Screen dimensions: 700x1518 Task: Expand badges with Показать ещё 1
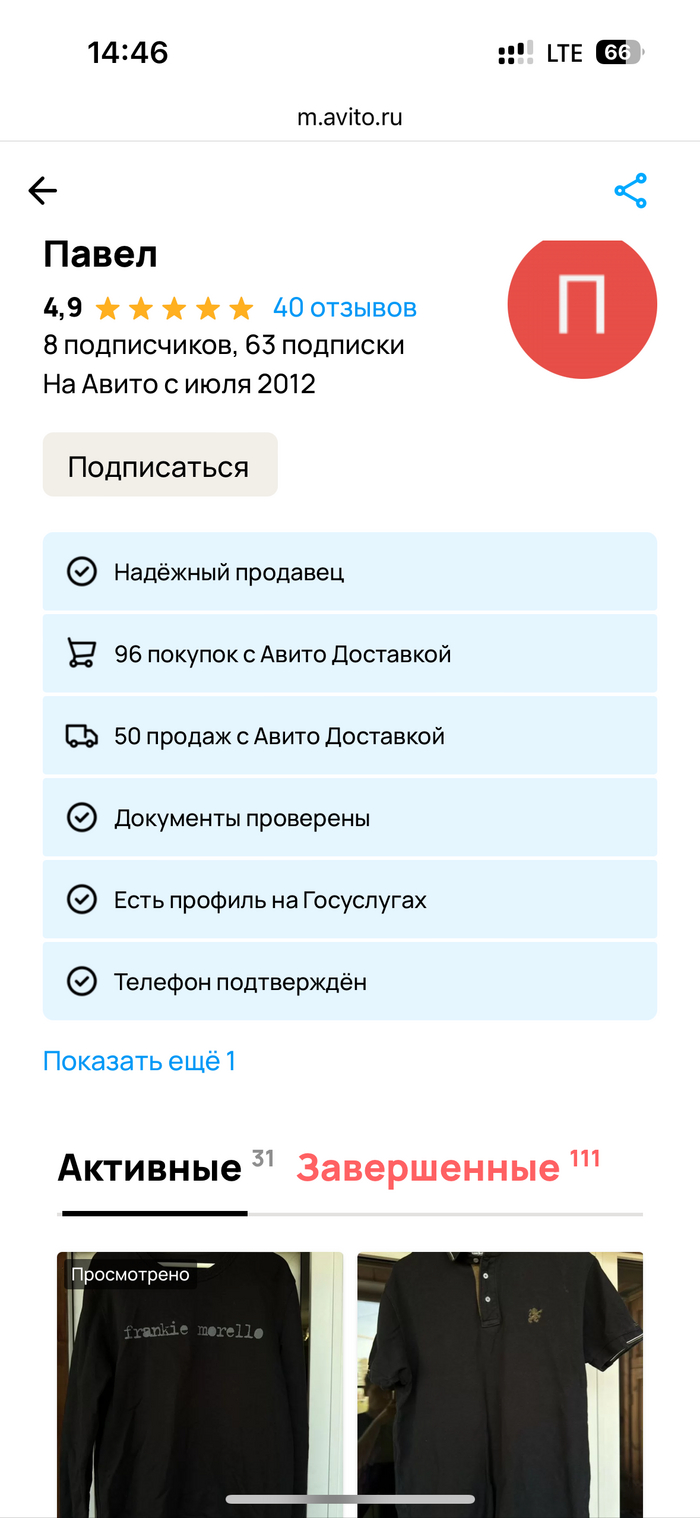[x=139, y=1061]
